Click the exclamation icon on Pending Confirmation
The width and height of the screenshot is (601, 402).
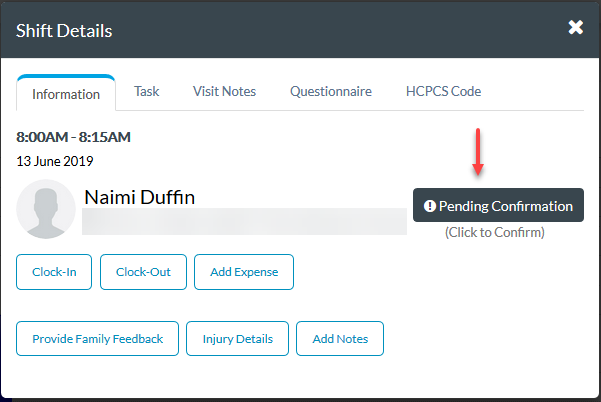coord(430,206)
